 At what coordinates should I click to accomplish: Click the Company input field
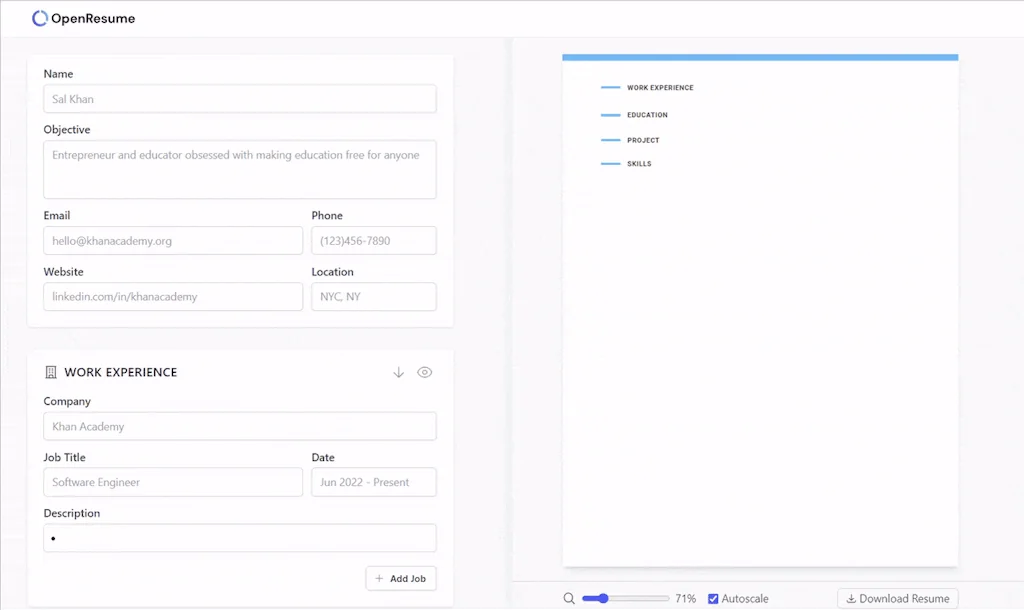[239, 426]
